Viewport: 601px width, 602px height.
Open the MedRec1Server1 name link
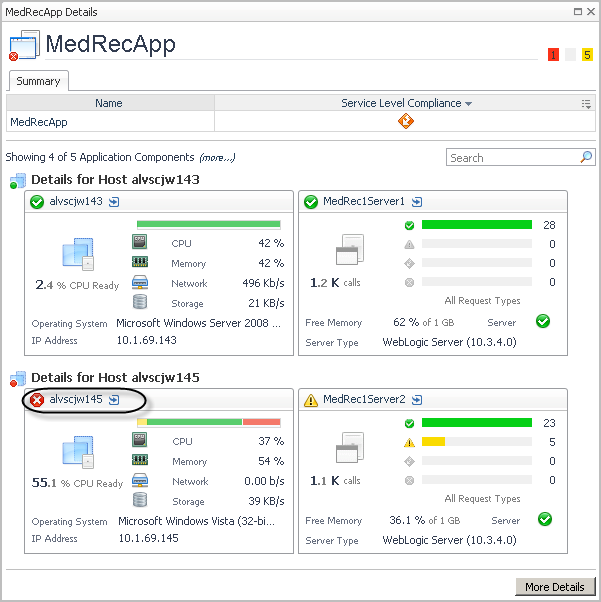click(364, 201)
